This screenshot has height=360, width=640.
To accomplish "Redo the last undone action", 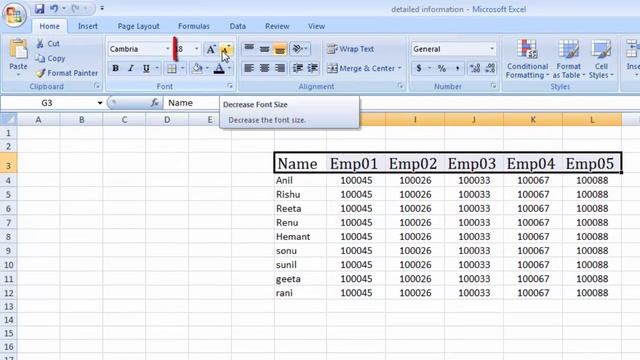I will 76,9.
